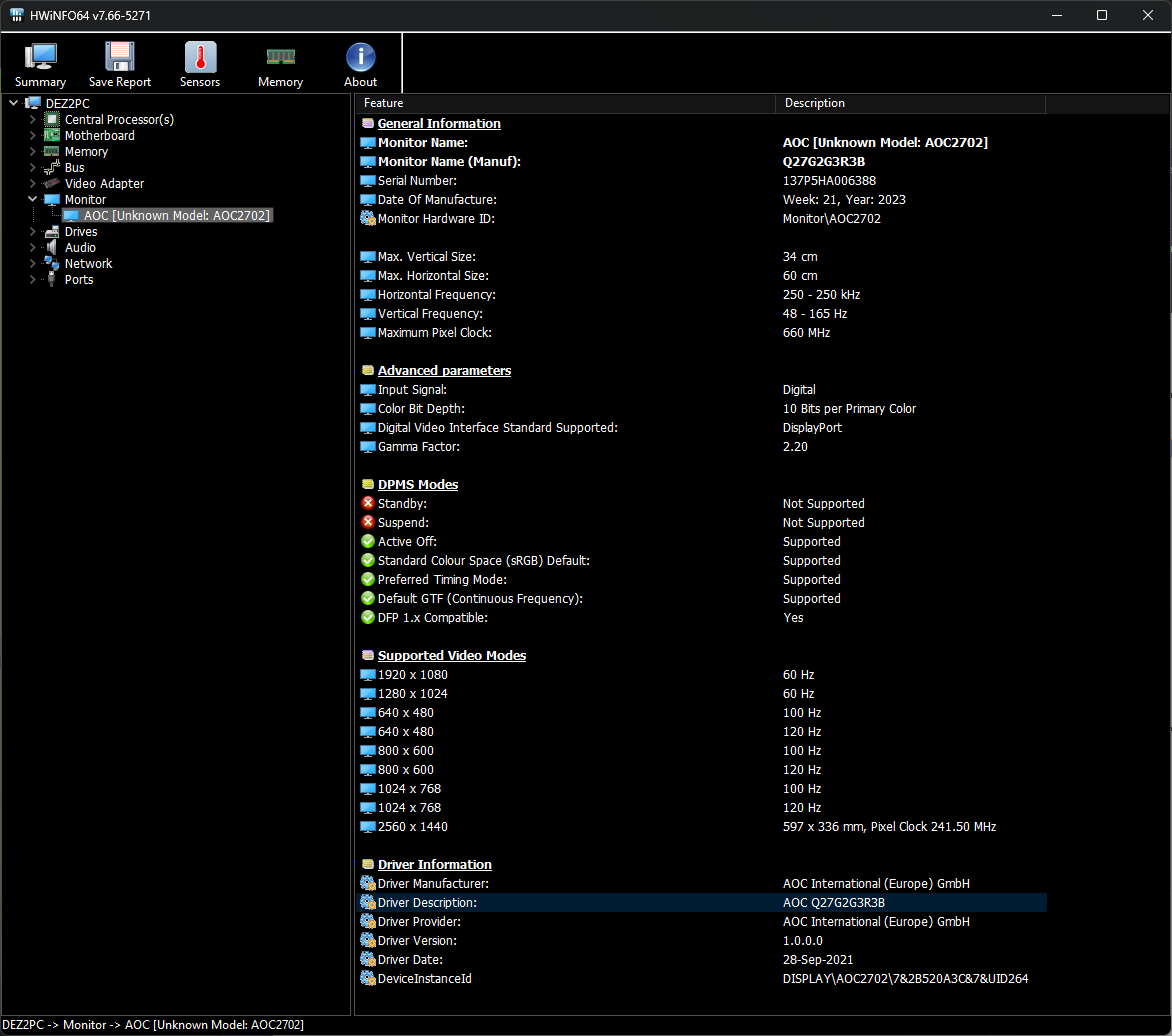Open the Memory module toolbar icon
The width and height of the screenshot is (1172, 1036).
click(x=280, y=57)
